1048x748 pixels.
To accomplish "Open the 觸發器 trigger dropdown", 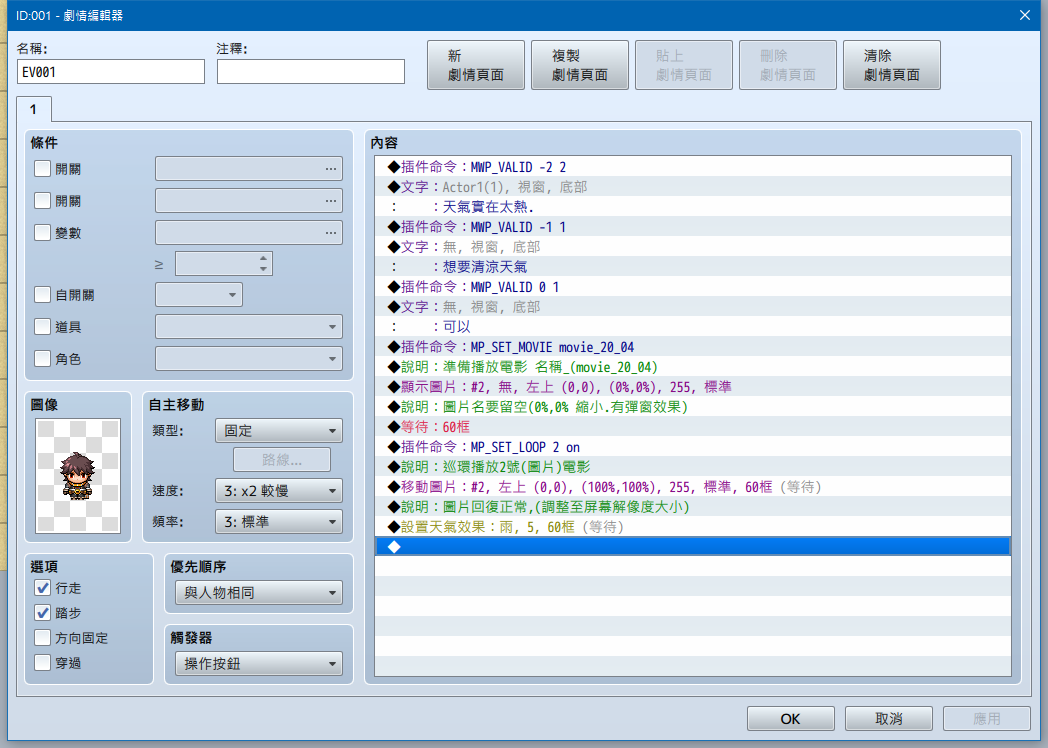I will [259, 664].
